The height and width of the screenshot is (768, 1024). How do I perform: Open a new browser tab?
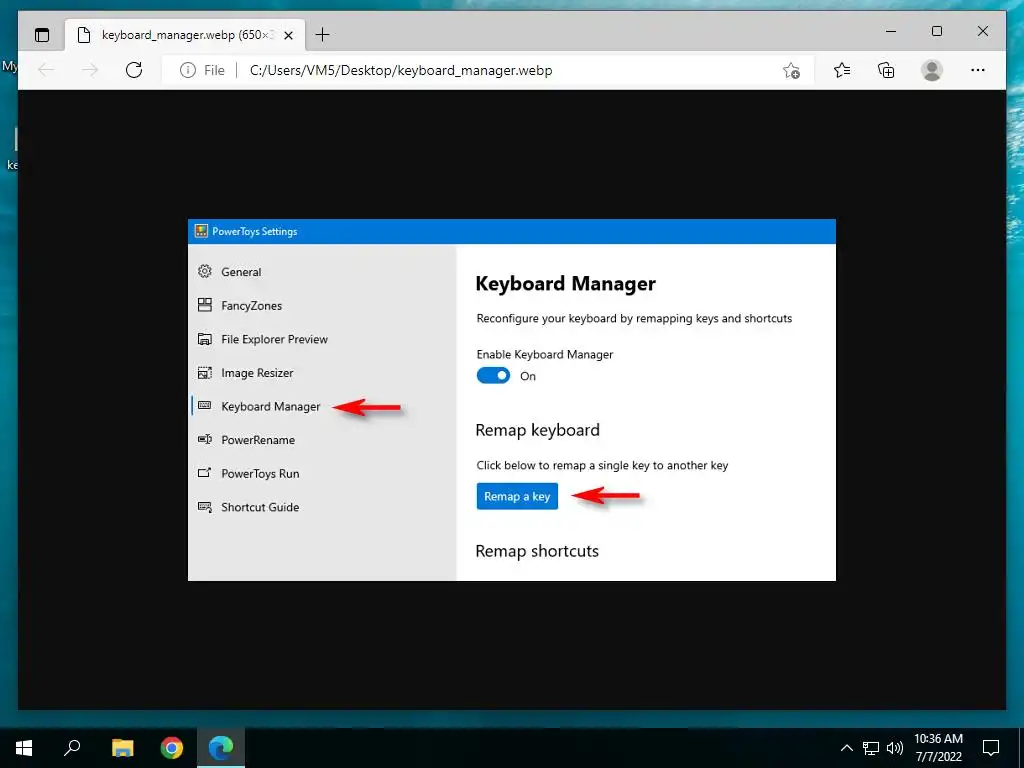(323, 35)
